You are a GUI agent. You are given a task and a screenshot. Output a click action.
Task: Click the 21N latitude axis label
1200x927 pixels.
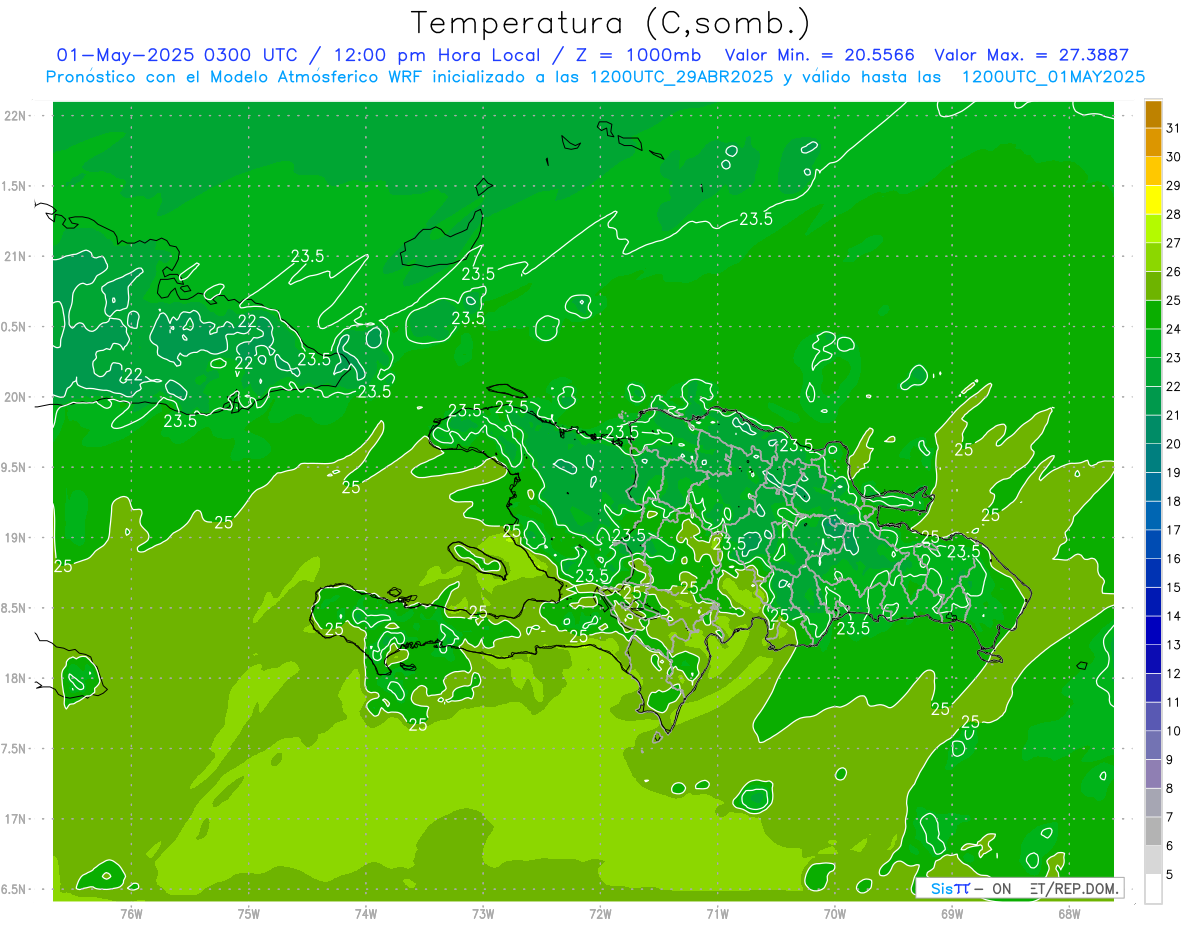coord(17,256)
